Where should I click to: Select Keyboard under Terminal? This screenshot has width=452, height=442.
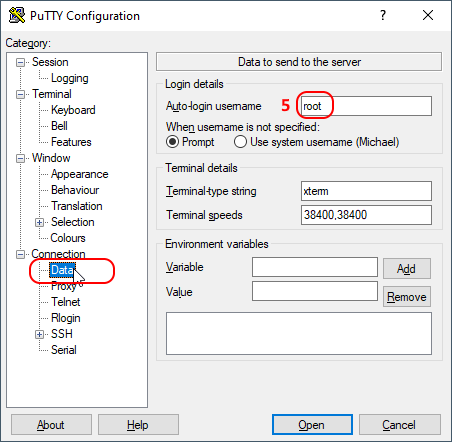point(73,110)
